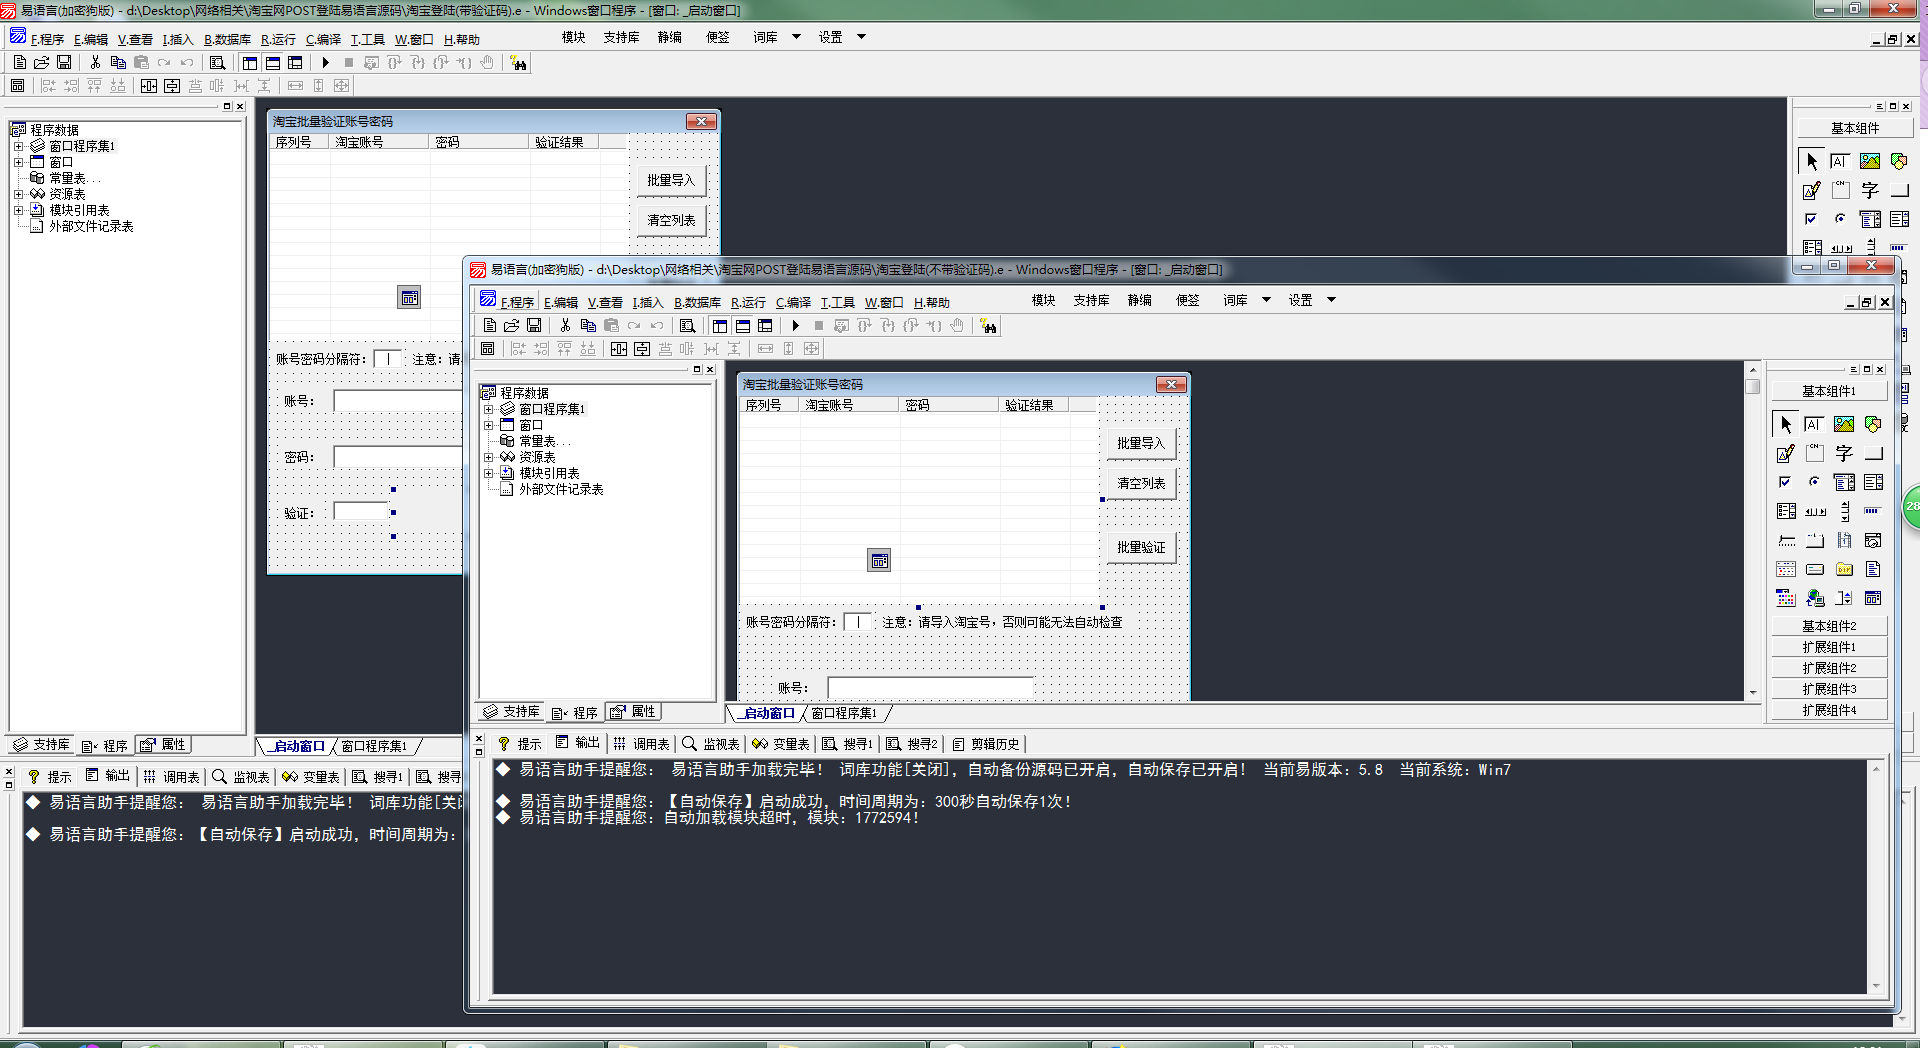Click 批量导入 button in front form designer
The height and width of the screenshot is (1048, 1928).
[1141, 443]
